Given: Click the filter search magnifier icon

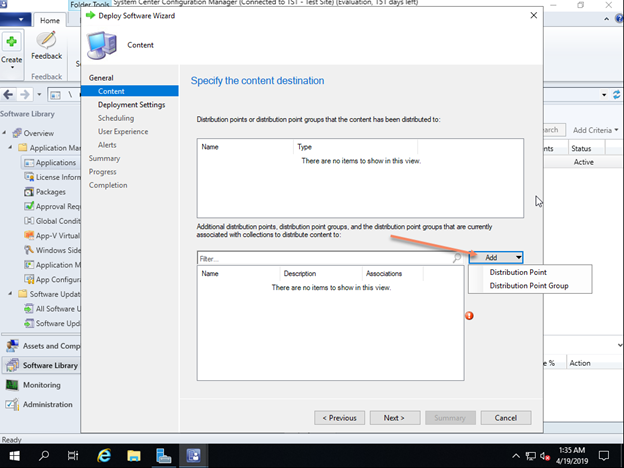Looking at the screenshot, I should 457,258.
